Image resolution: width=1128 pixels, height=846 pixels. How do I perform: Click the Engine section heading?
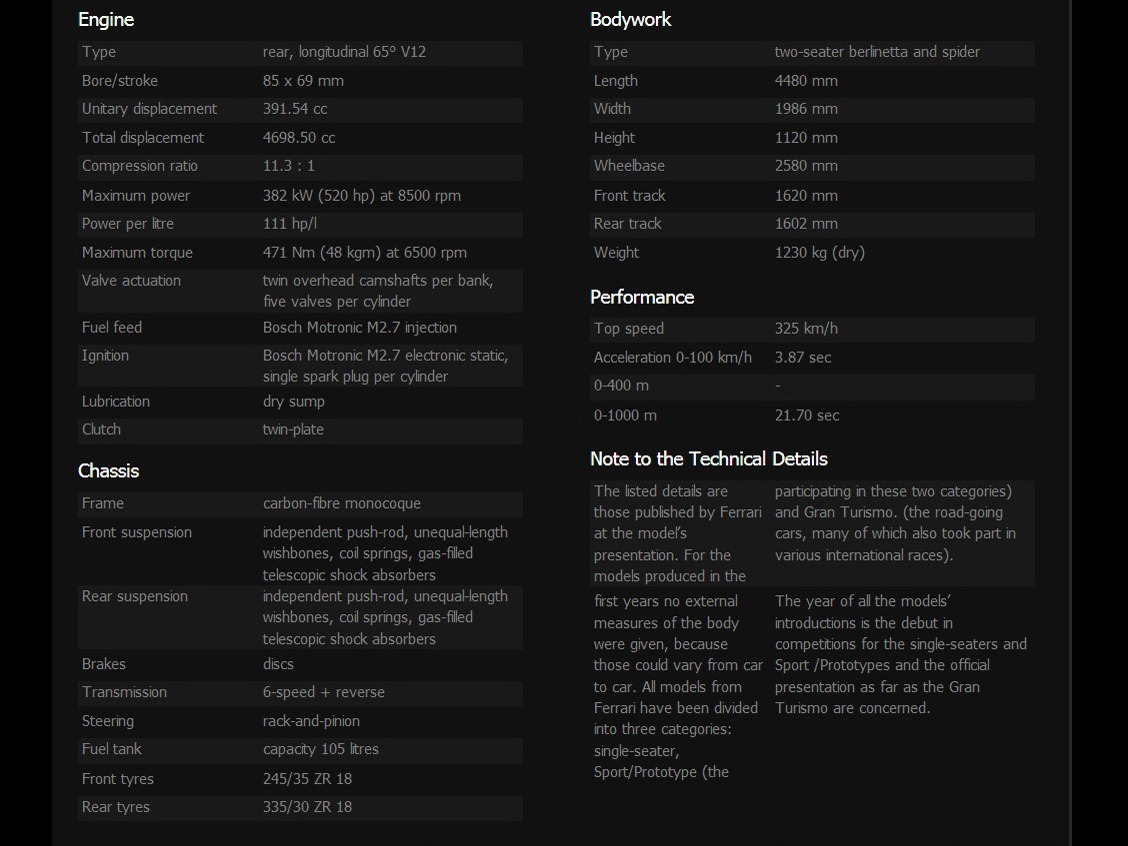coord(106,19)
